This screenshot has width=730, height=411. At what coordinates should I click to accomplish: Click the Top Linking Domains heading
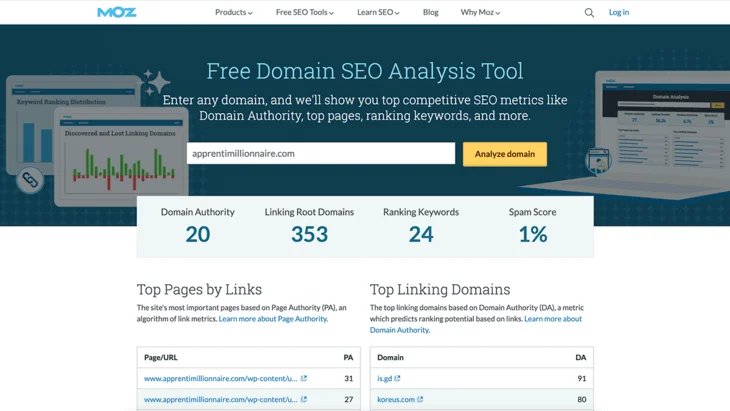440,290
